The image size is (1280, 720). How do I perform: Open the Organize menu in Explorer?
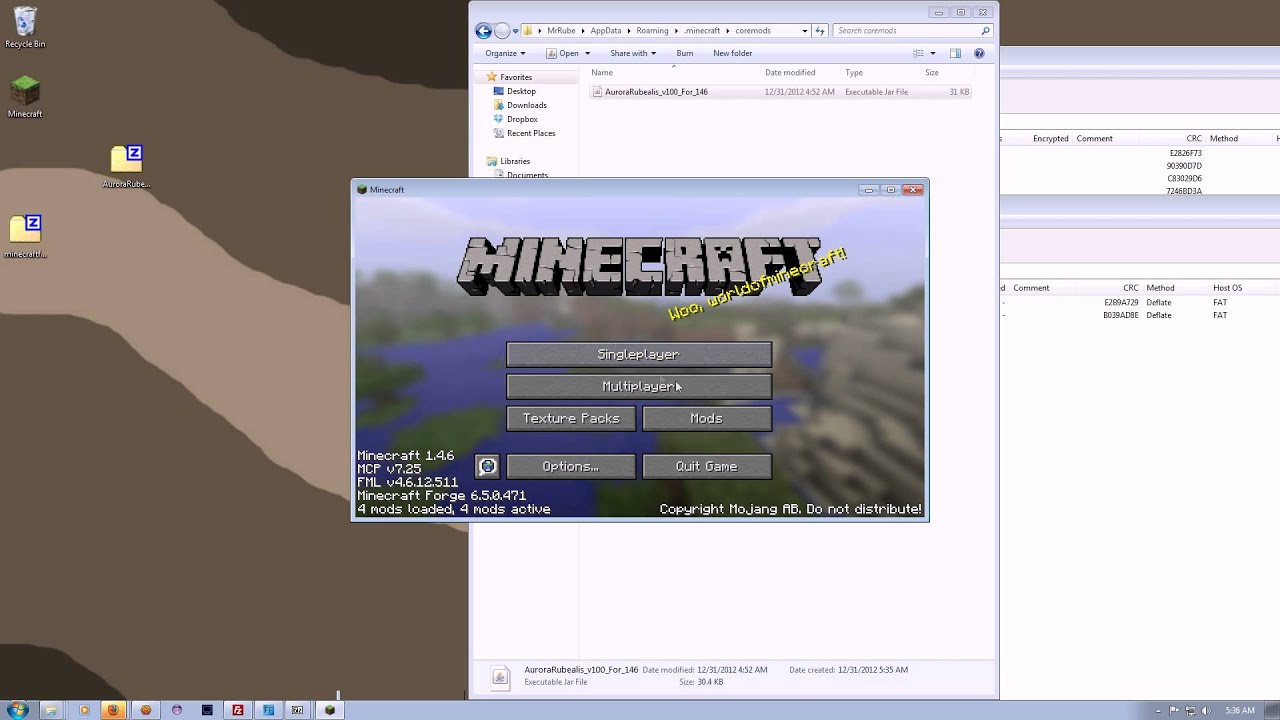tap(505, 53)
